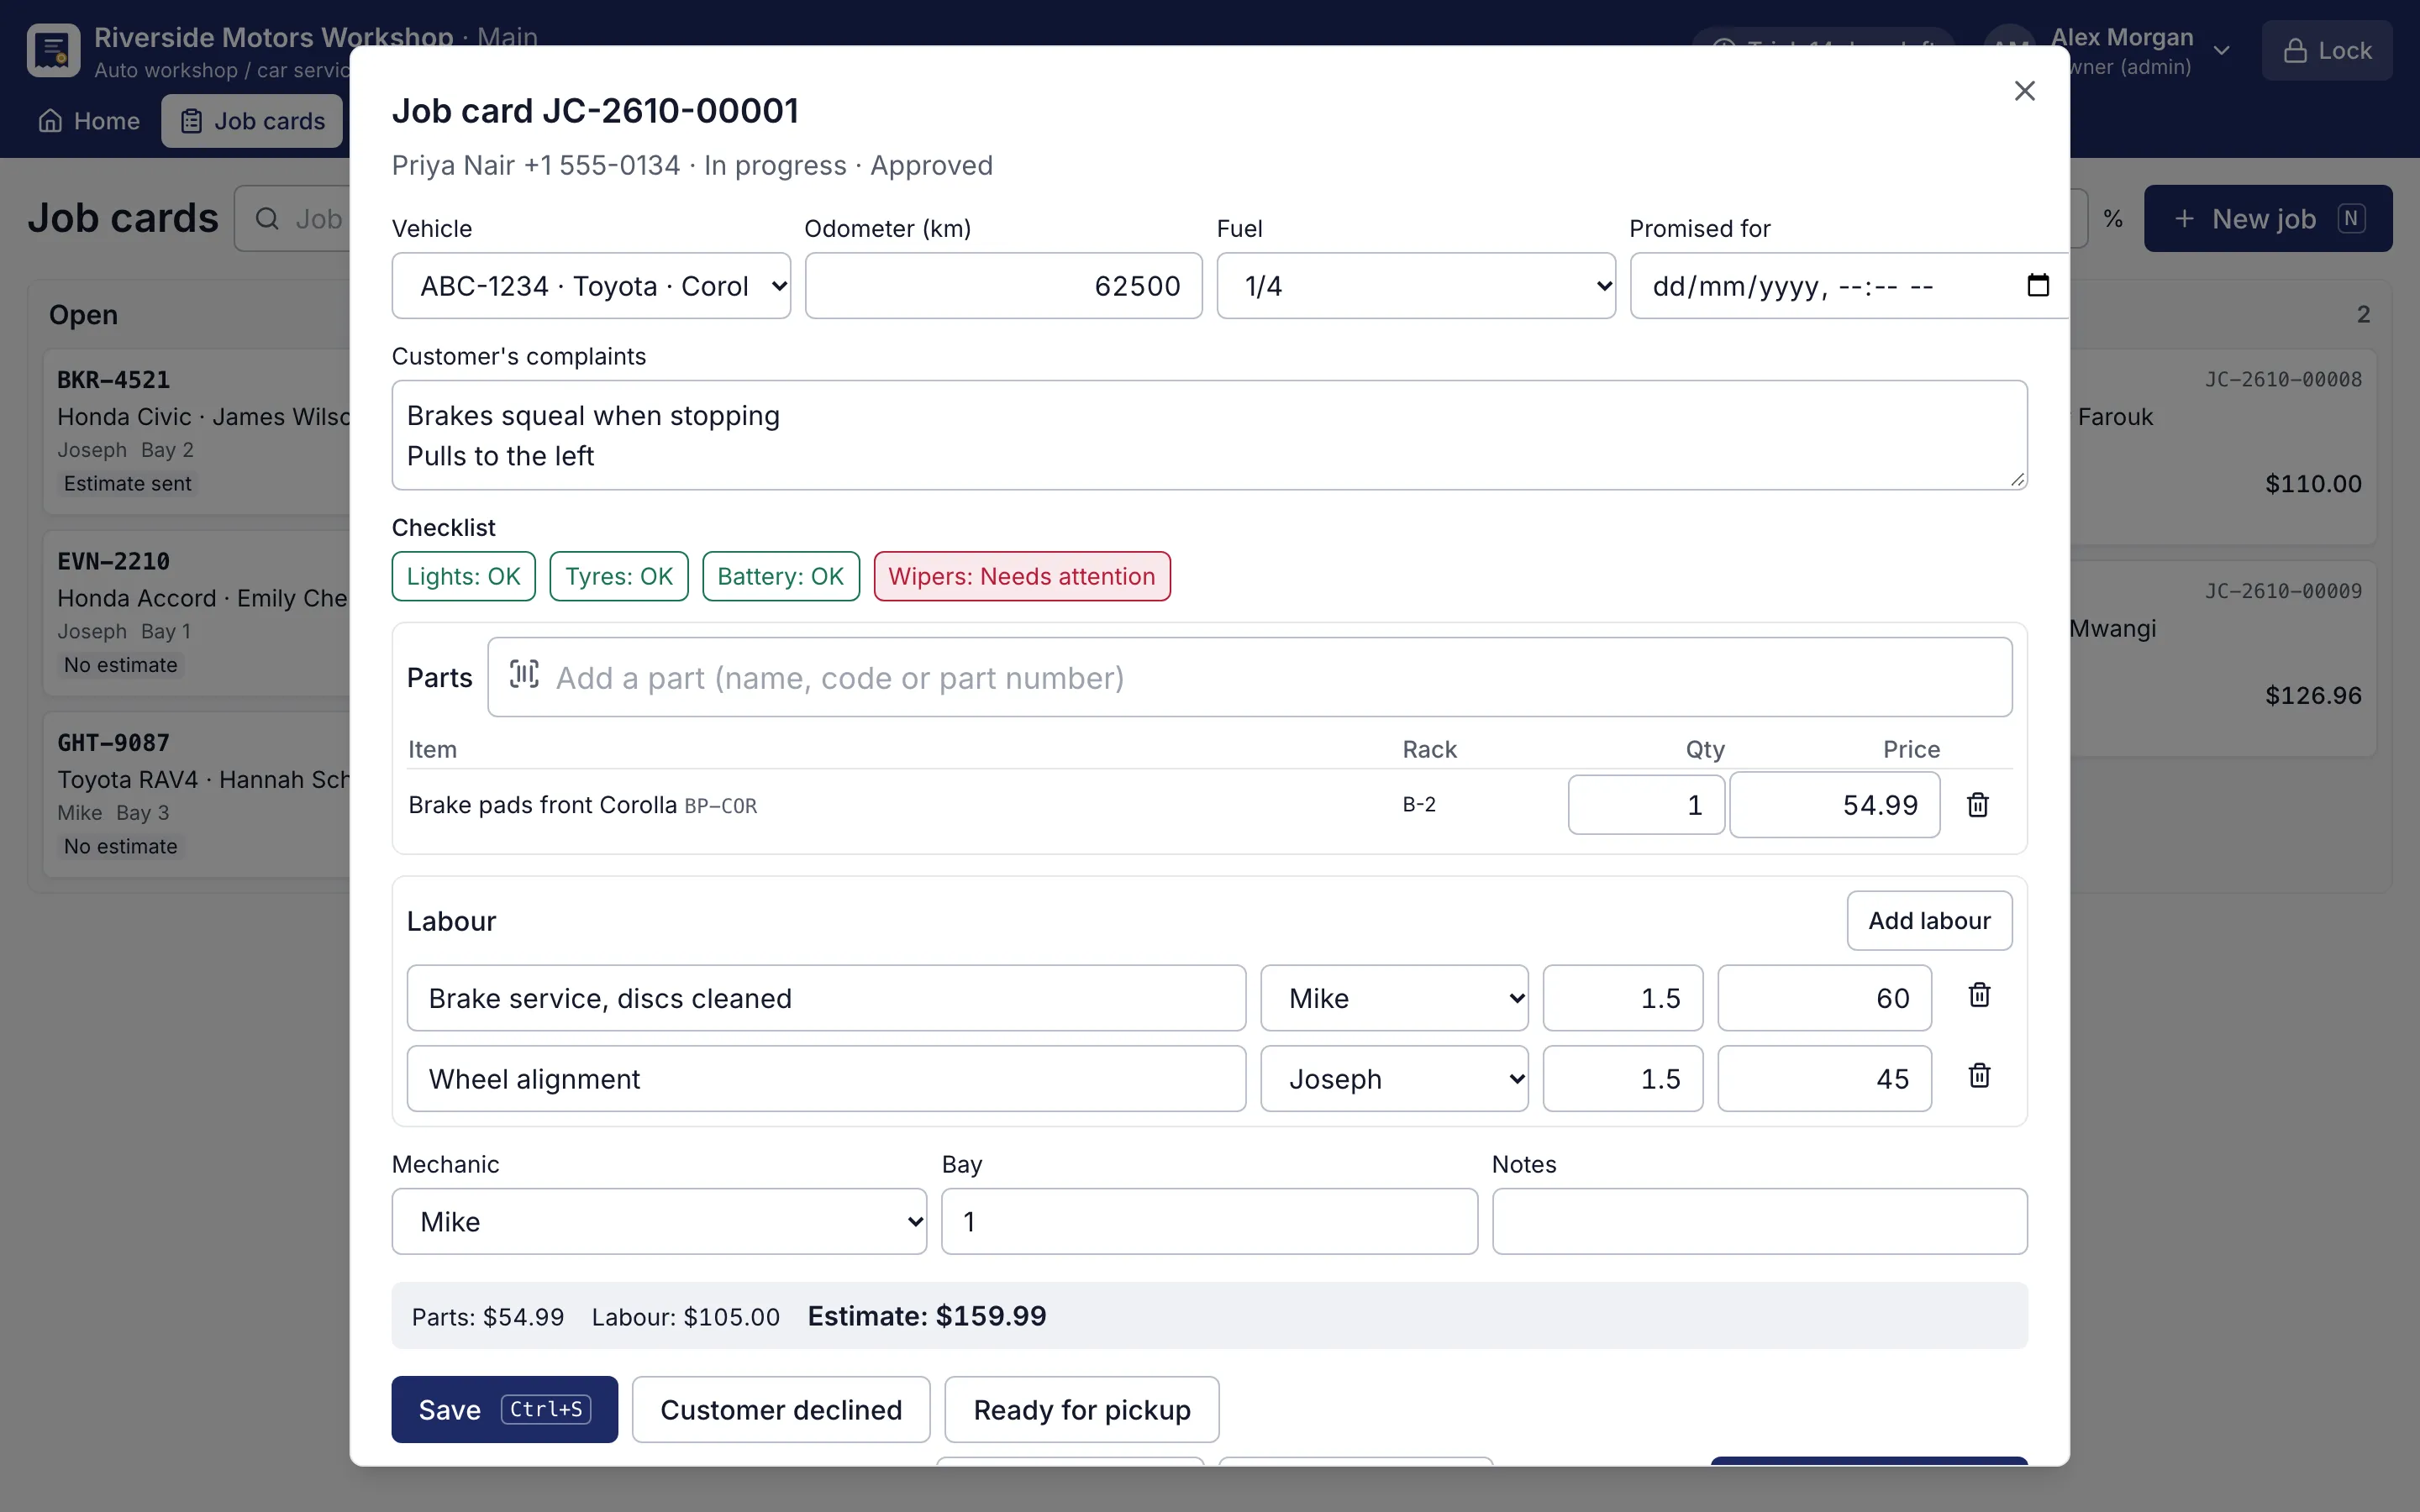Click the New job button
The width and height of the screenshot is (2420, 1512).
pyautogui.click(x=2267, y=218)
